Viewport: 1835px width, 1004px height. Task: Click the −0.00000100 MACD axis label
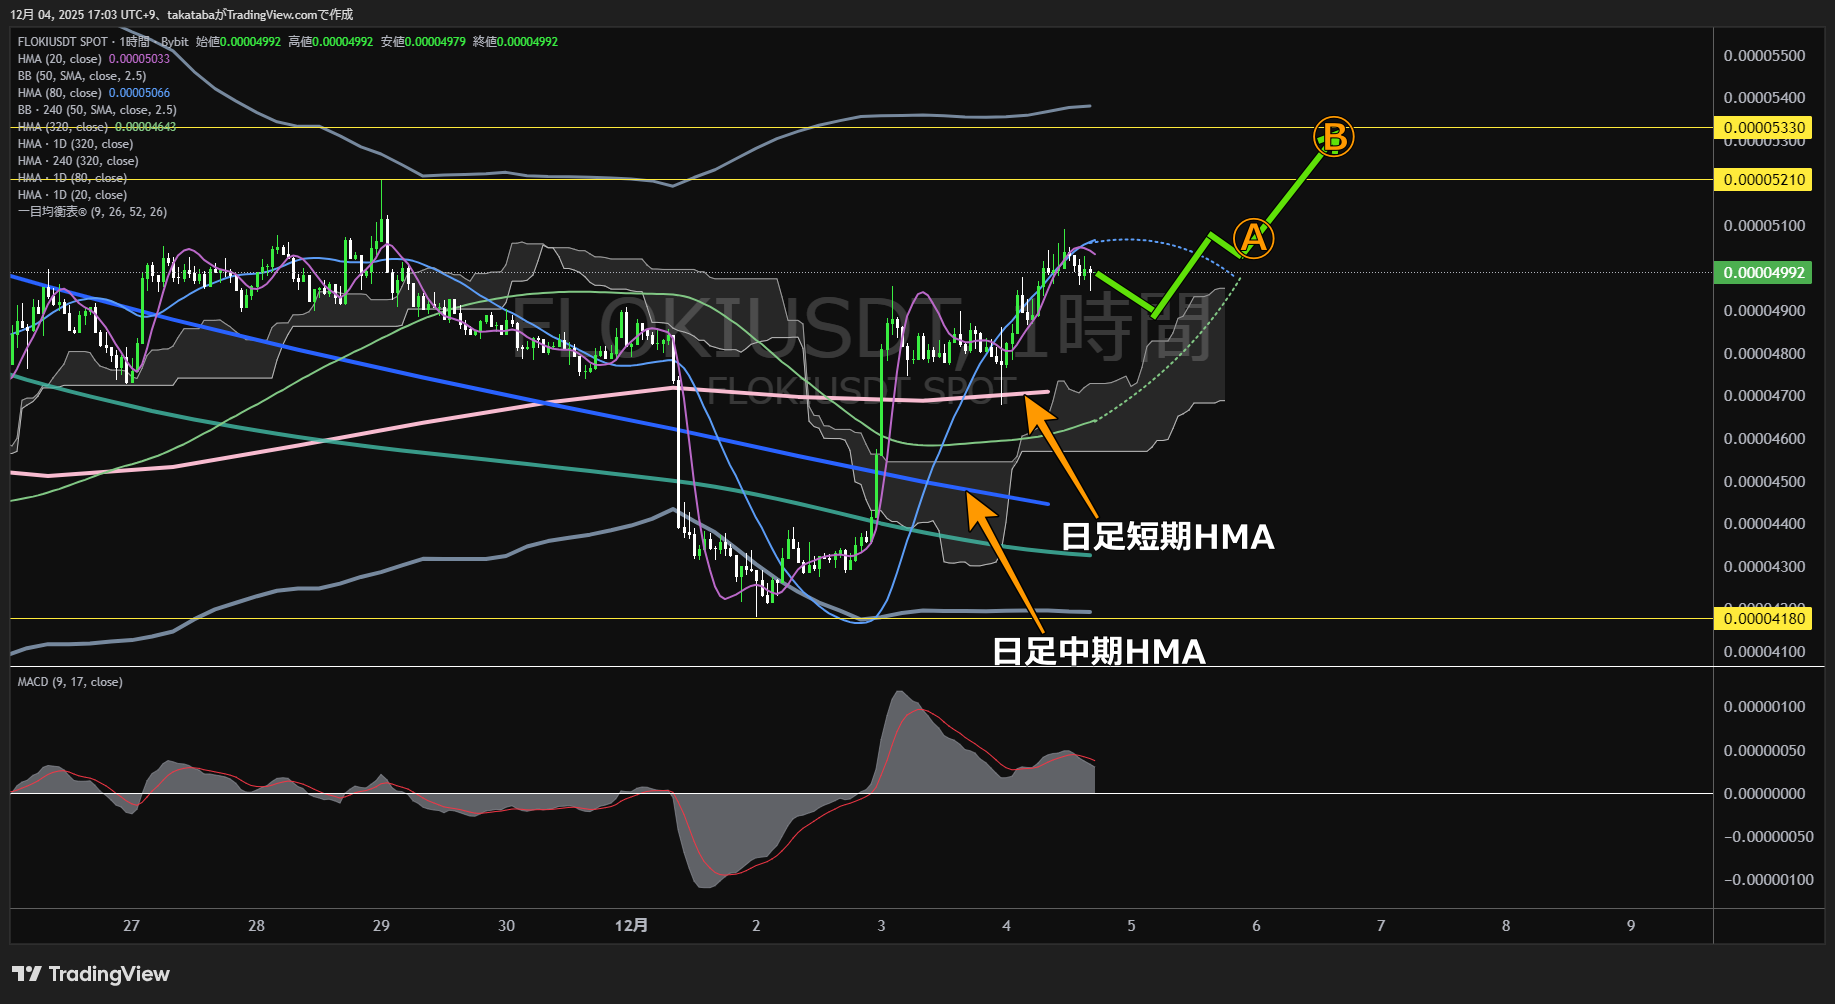pos(1768,880)
